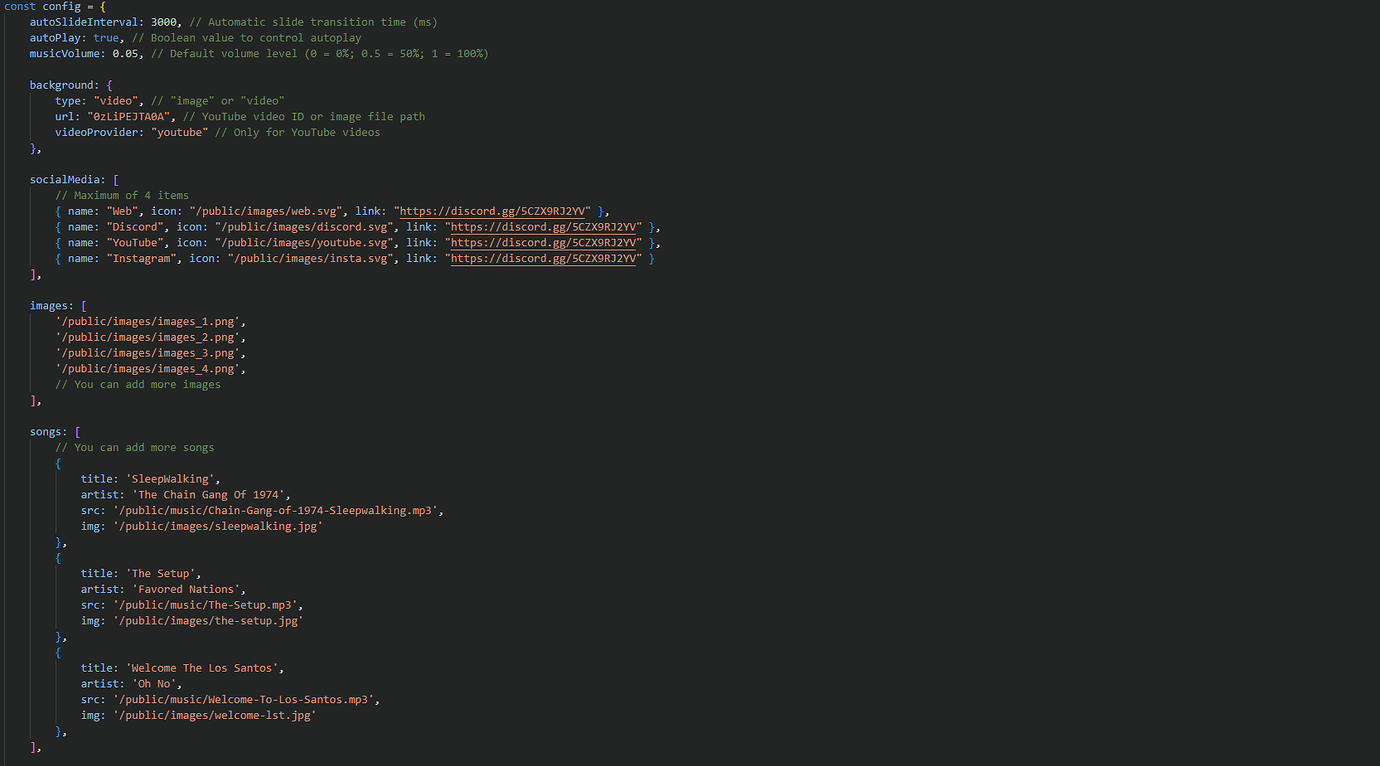
Task: Follow the Discord link on the Discord row
Action: point(545,227)
